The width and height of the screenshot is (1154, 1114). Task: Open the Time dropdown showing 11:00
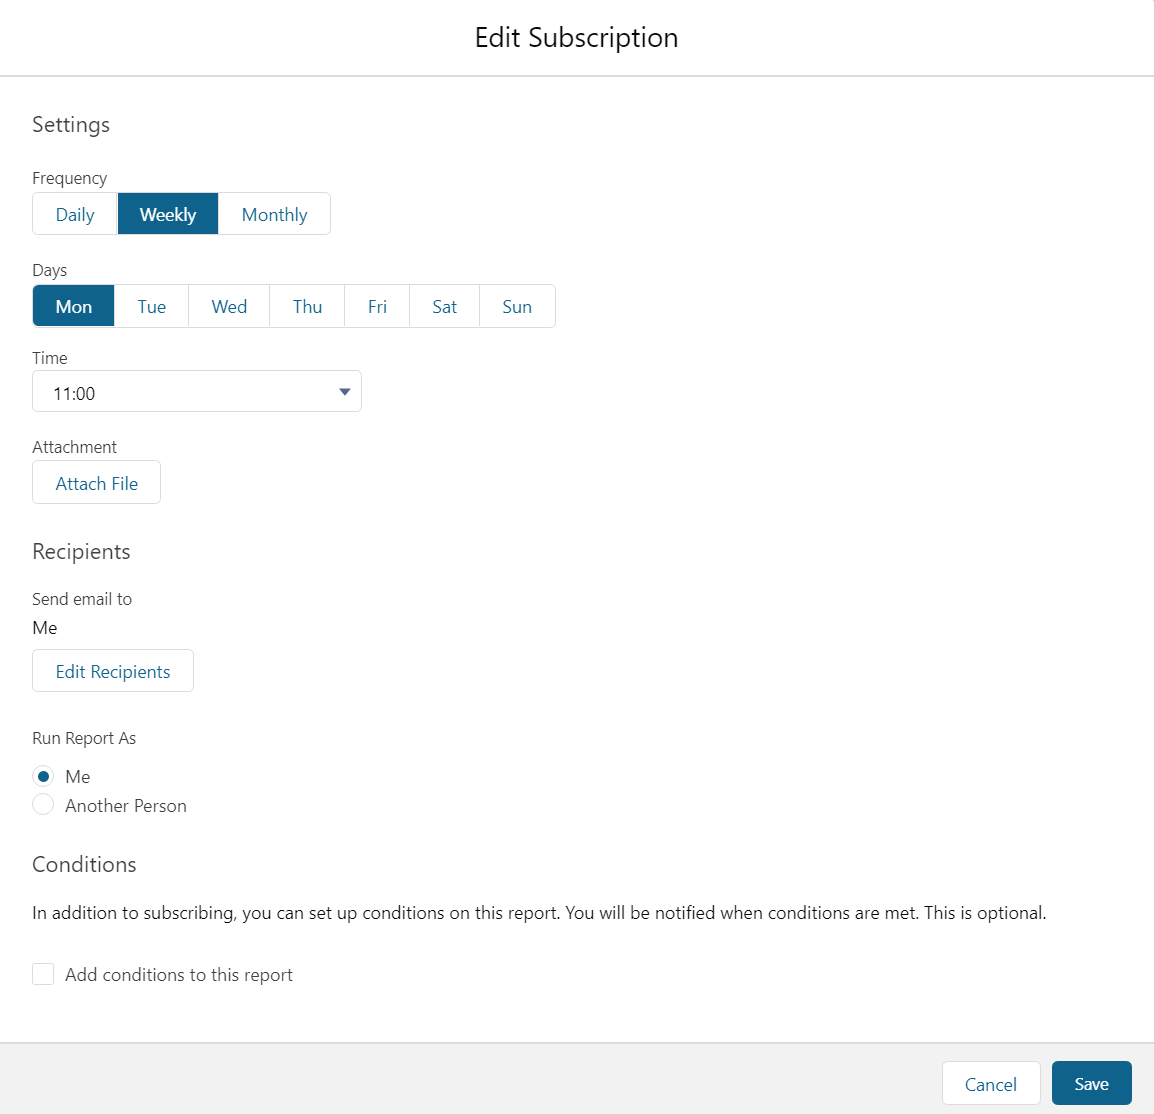point(197,391)
